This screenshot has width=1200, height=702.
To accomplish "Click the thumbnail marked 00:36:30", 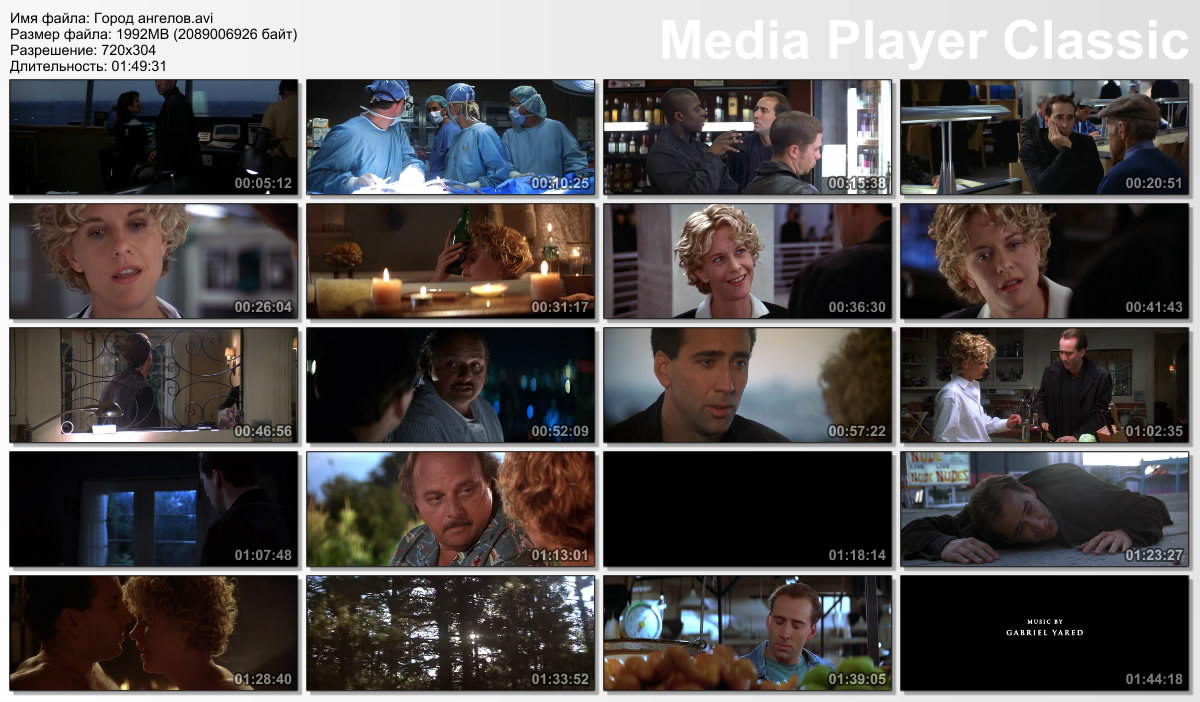I will point(747,261).
